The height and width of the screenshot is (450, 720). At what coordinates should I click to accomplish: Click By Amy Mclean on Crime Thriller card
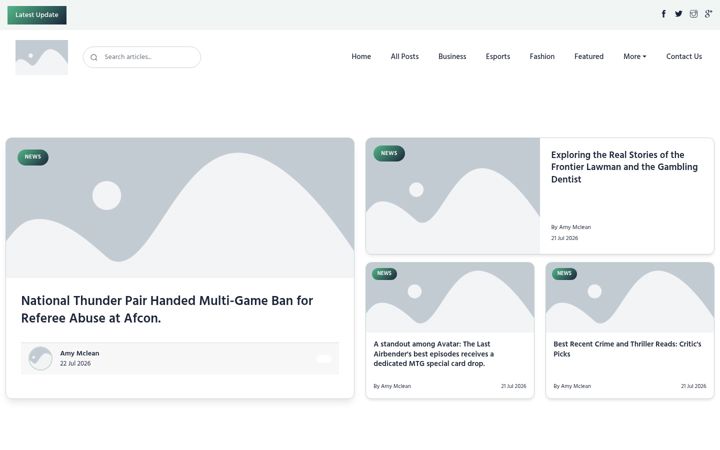(x=572, y=386)
